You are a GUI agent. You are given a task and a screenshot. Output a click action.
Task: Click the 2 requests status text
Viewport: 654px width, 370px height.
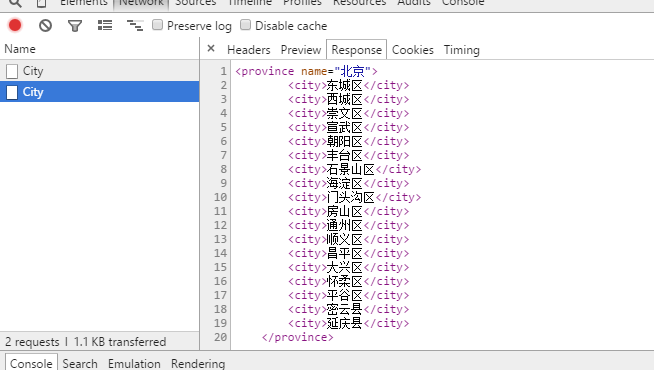[x=32, y=342]
